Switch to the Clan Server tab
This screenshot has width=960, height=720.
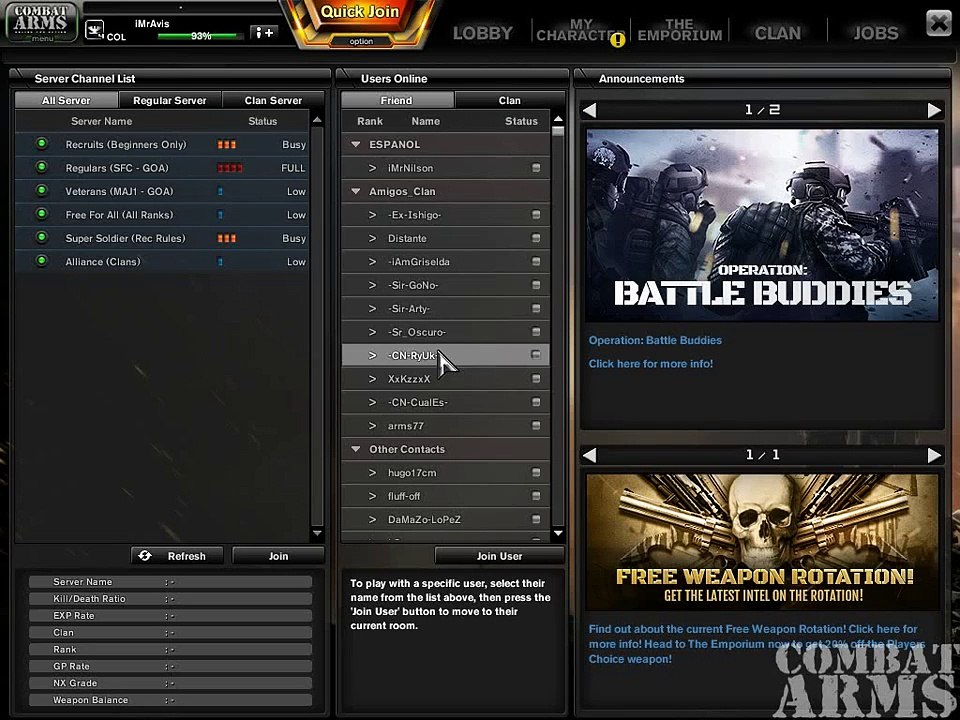(x=273, y=100)
